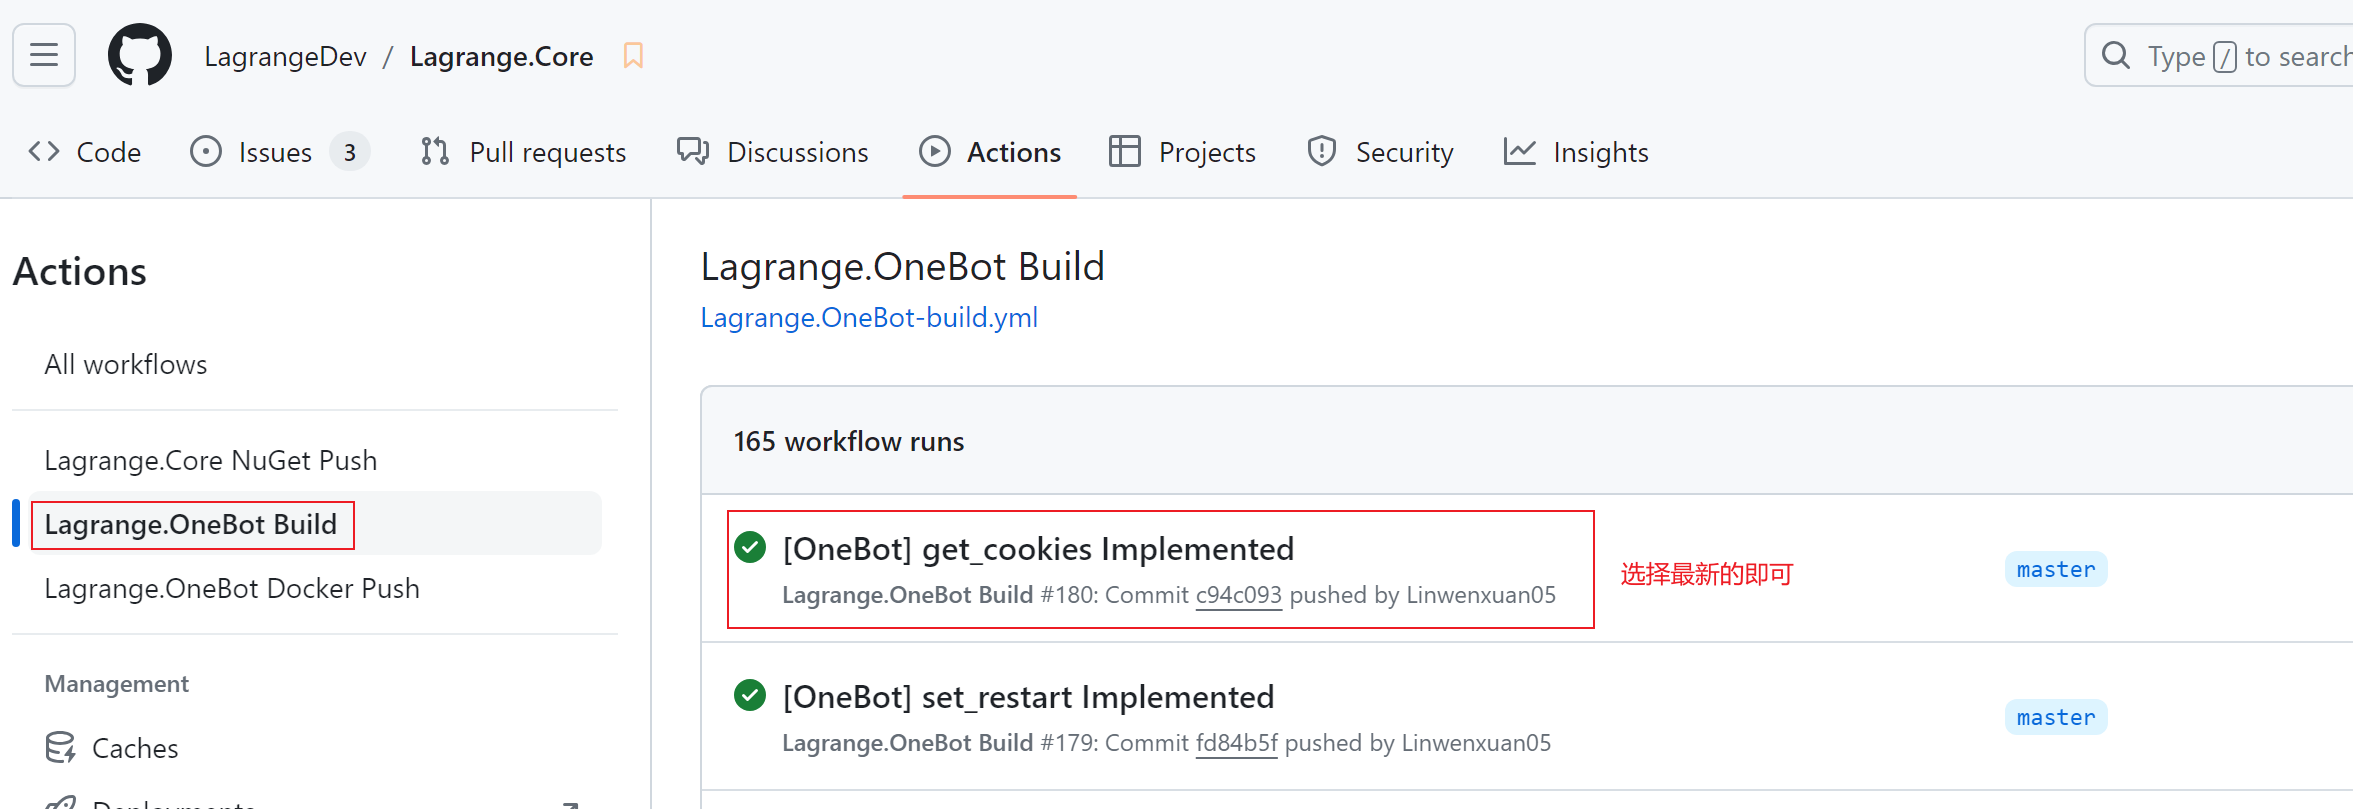This screenshot has width=2353, height=809.
Task: Select Lagrange.OneBot Docker Push workflow
Action: point(232,588)
